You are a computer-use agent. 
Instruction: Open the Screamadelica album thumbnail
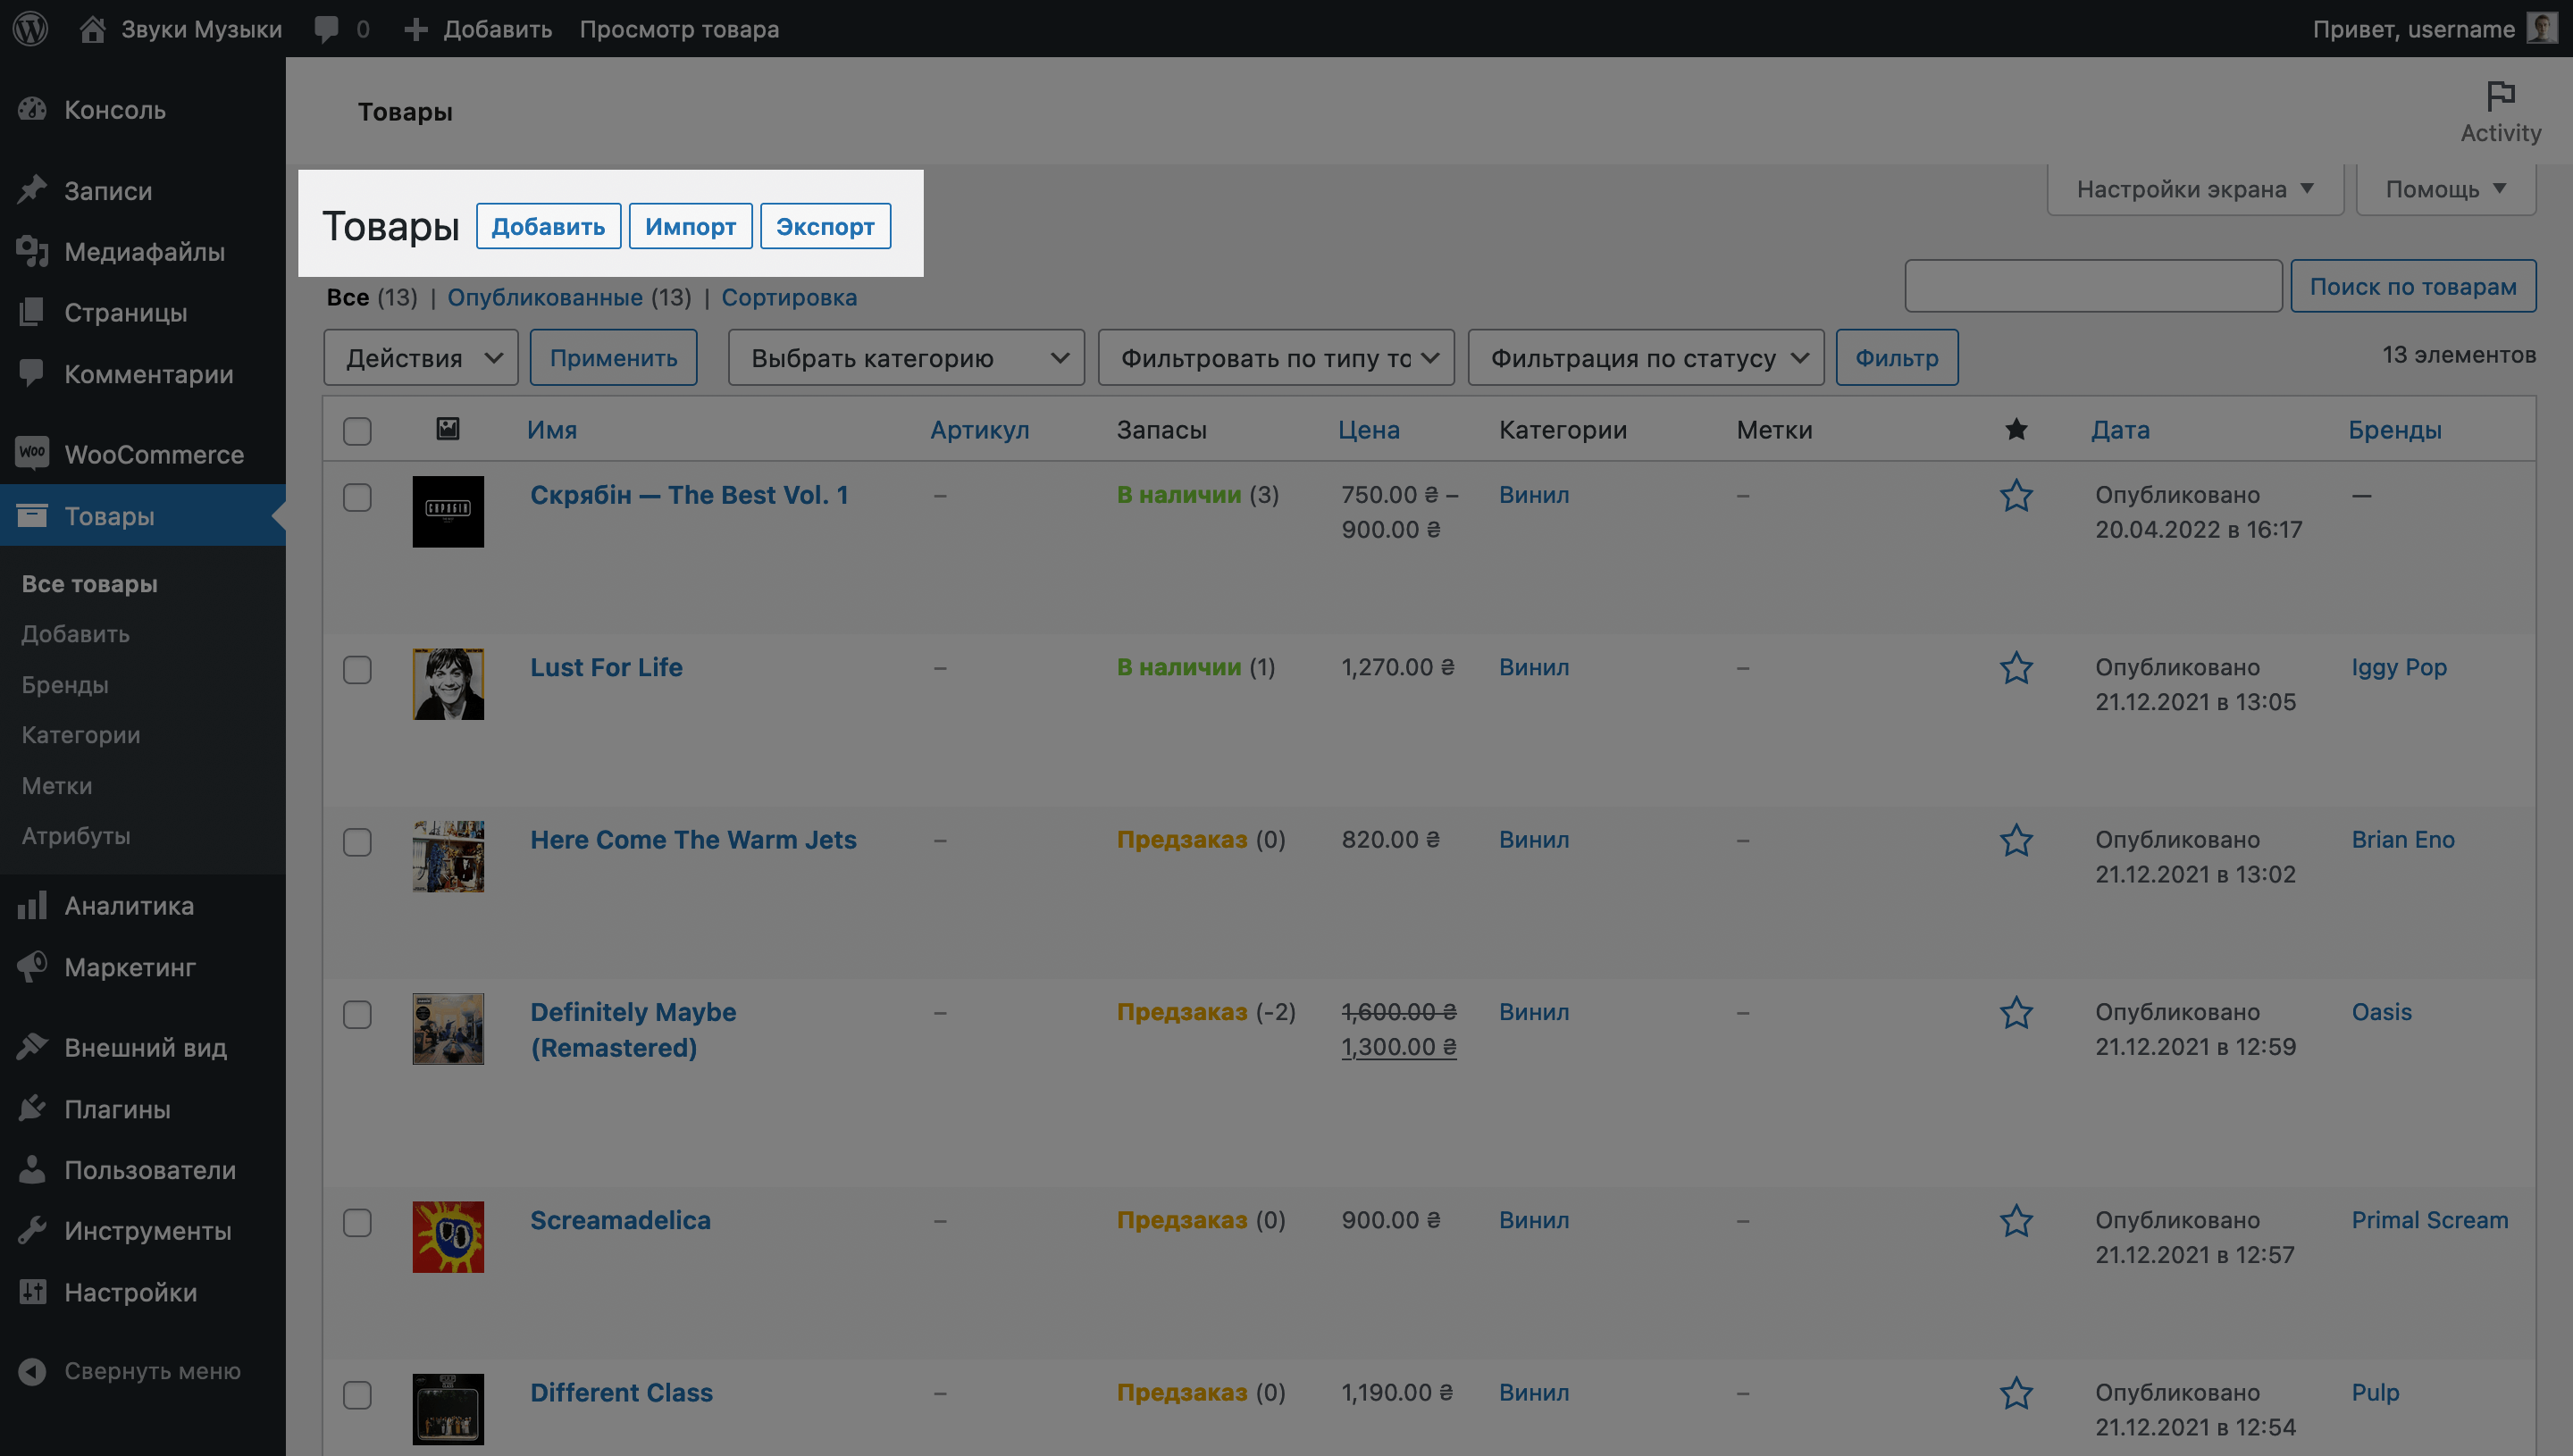pos(448,1237)
